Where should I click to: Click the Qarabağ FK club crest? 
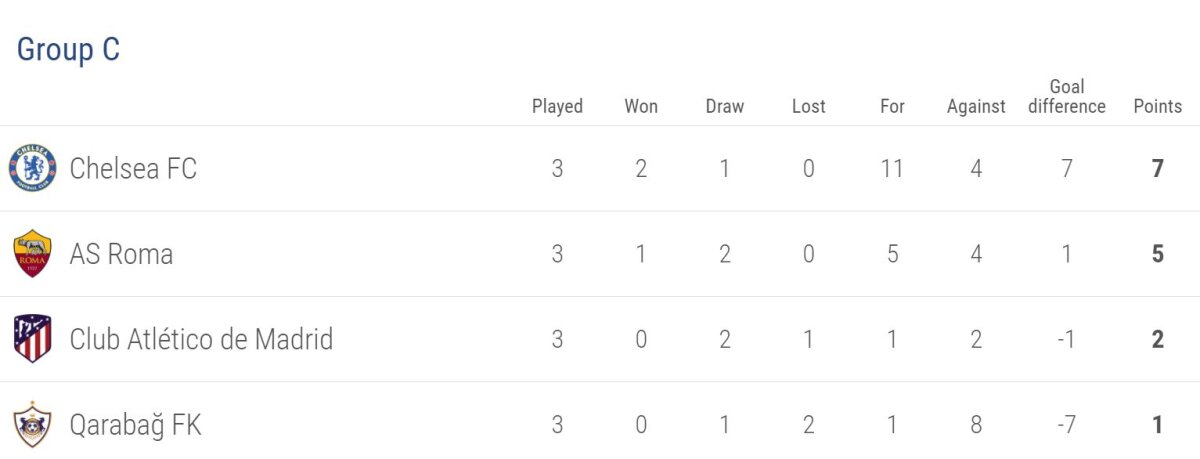[33, 425]
